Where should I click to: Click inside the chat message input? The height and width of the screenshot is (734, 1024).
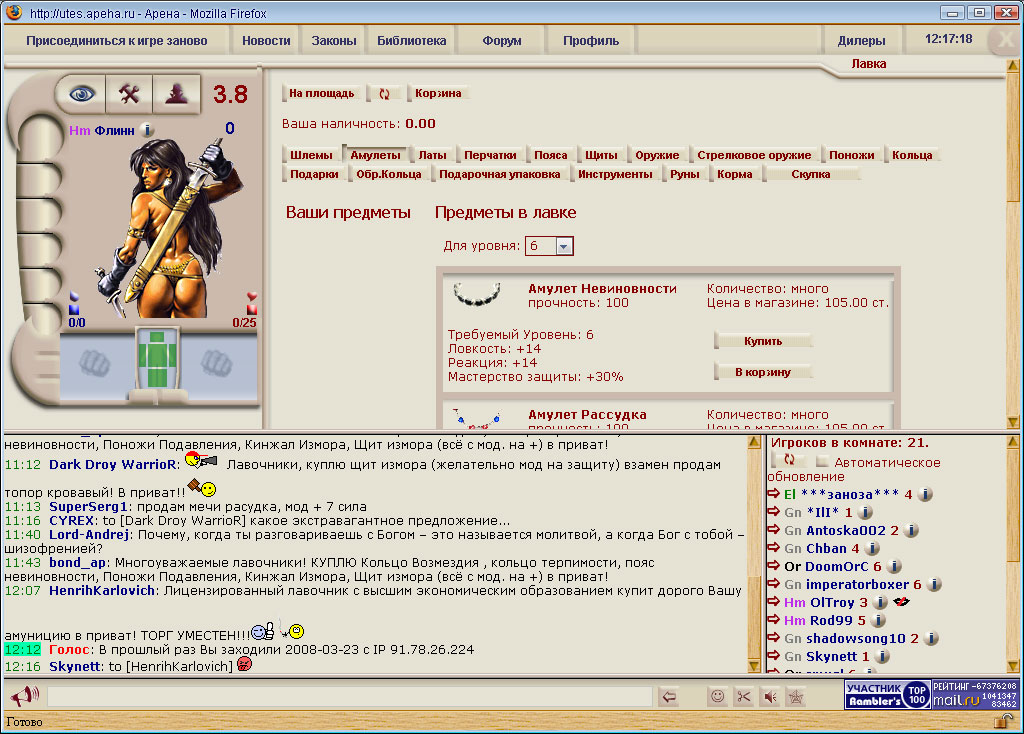tap(350, 697)
